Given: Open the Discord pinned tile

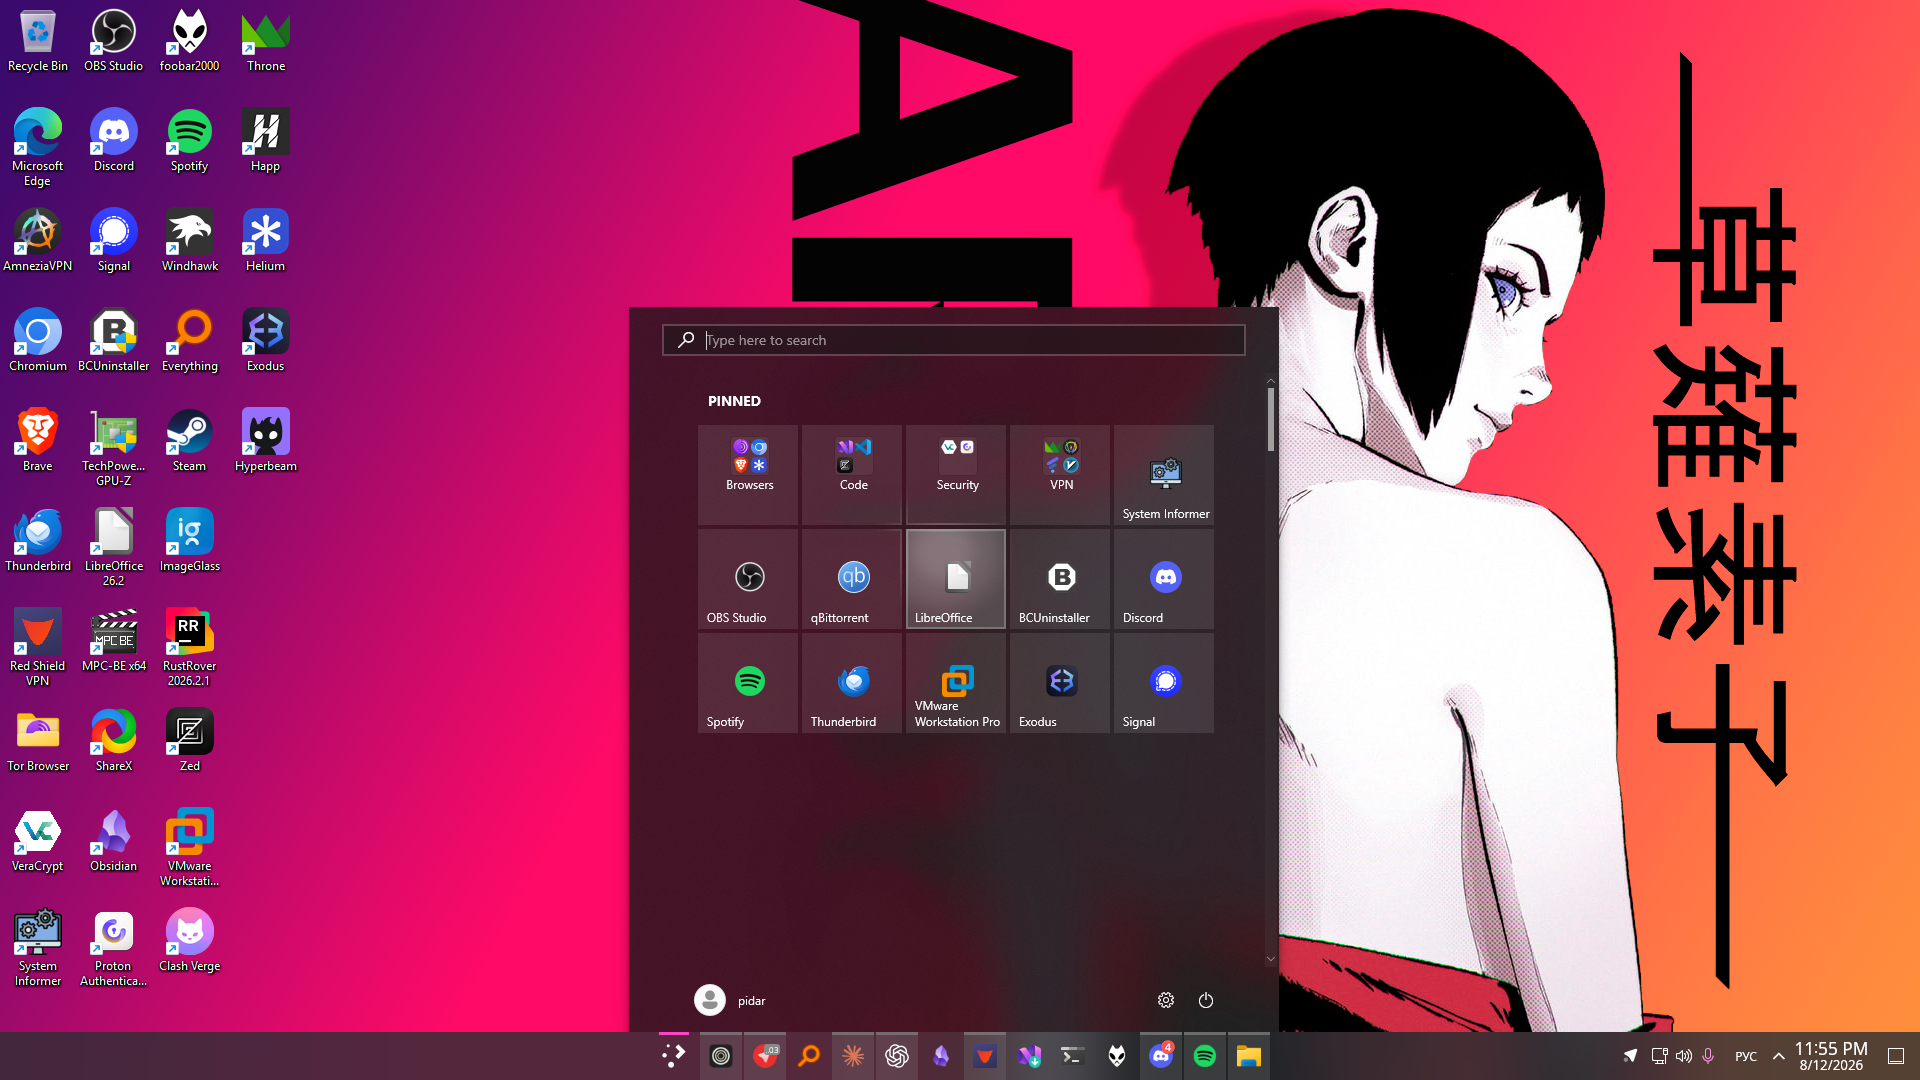Looking at the screenshot, I should (x=1164, y=579).
